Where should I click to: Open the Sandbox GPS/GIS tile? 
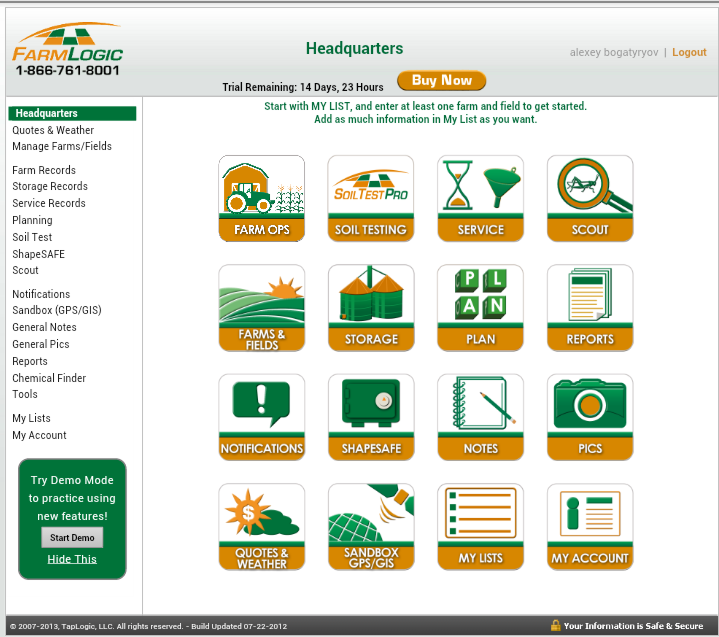(371, 527)
